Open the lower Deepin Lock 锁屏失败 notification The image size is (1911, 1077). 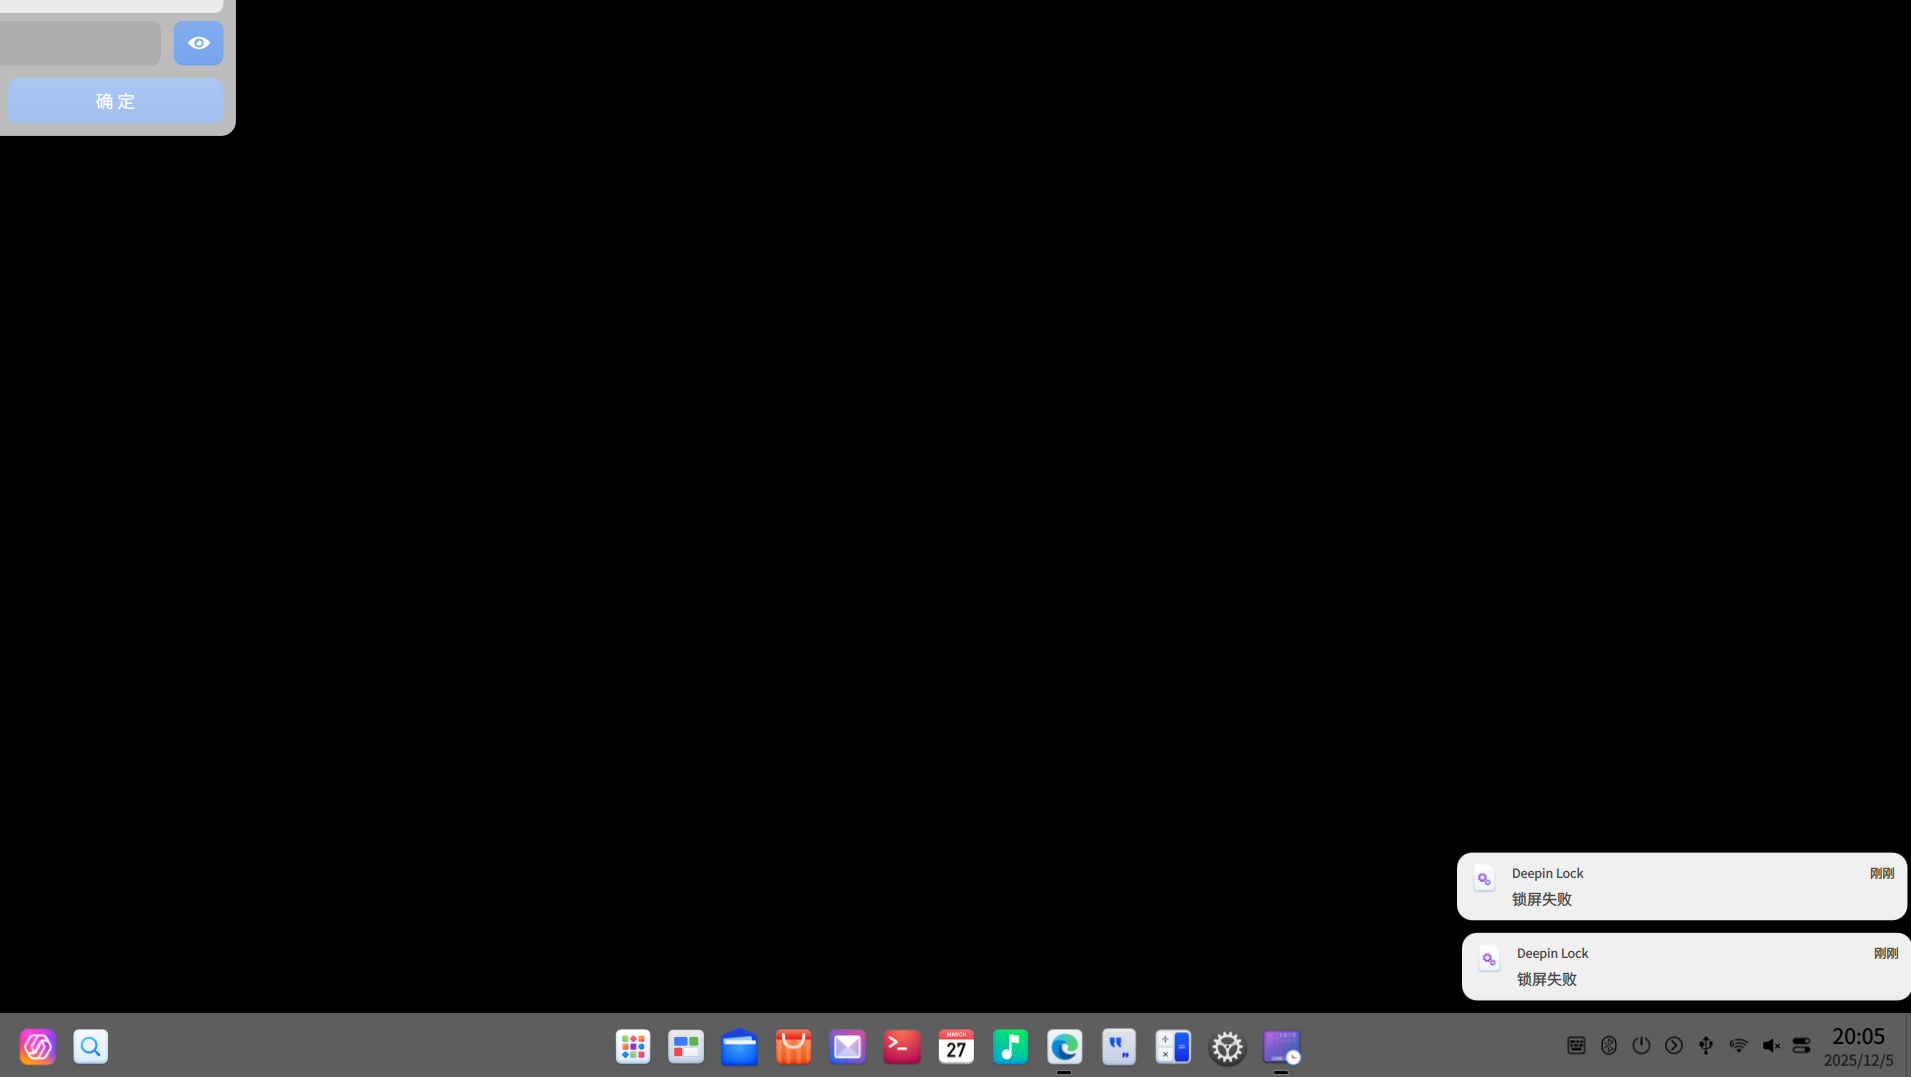pyautogui.click(x=1686, y=966)
